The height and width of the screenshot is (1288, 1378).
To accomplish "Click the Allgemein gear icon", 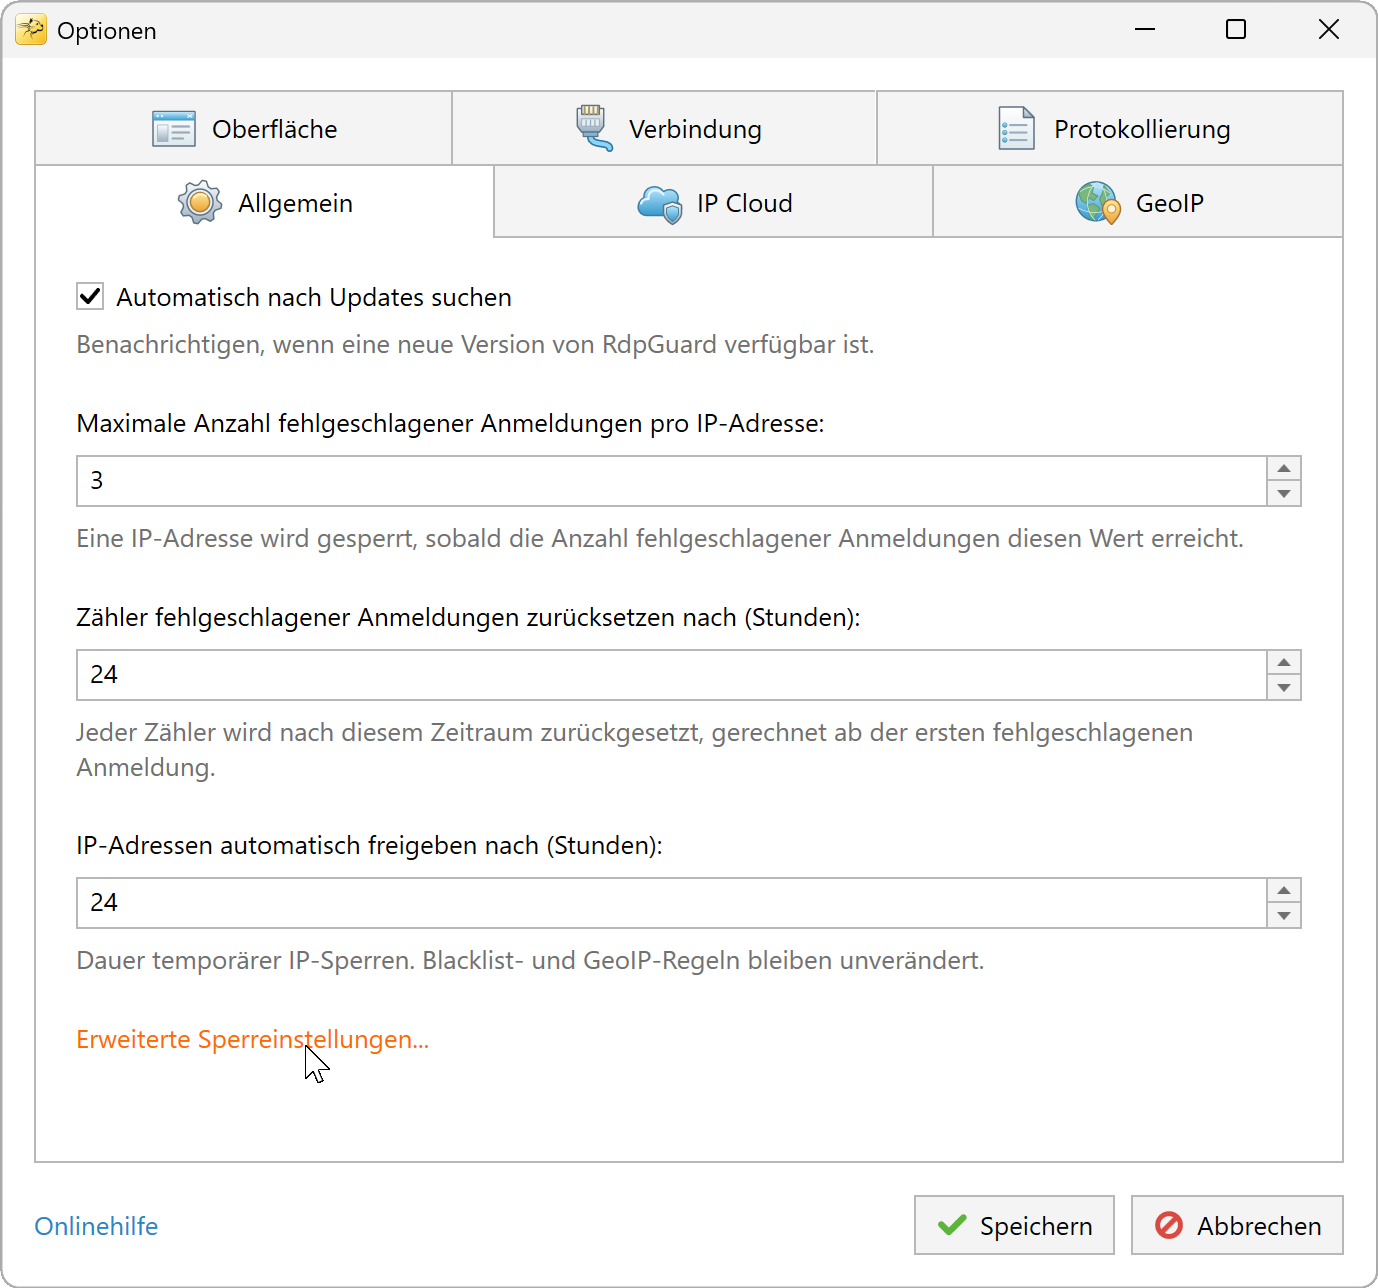I will coord(200,203).
